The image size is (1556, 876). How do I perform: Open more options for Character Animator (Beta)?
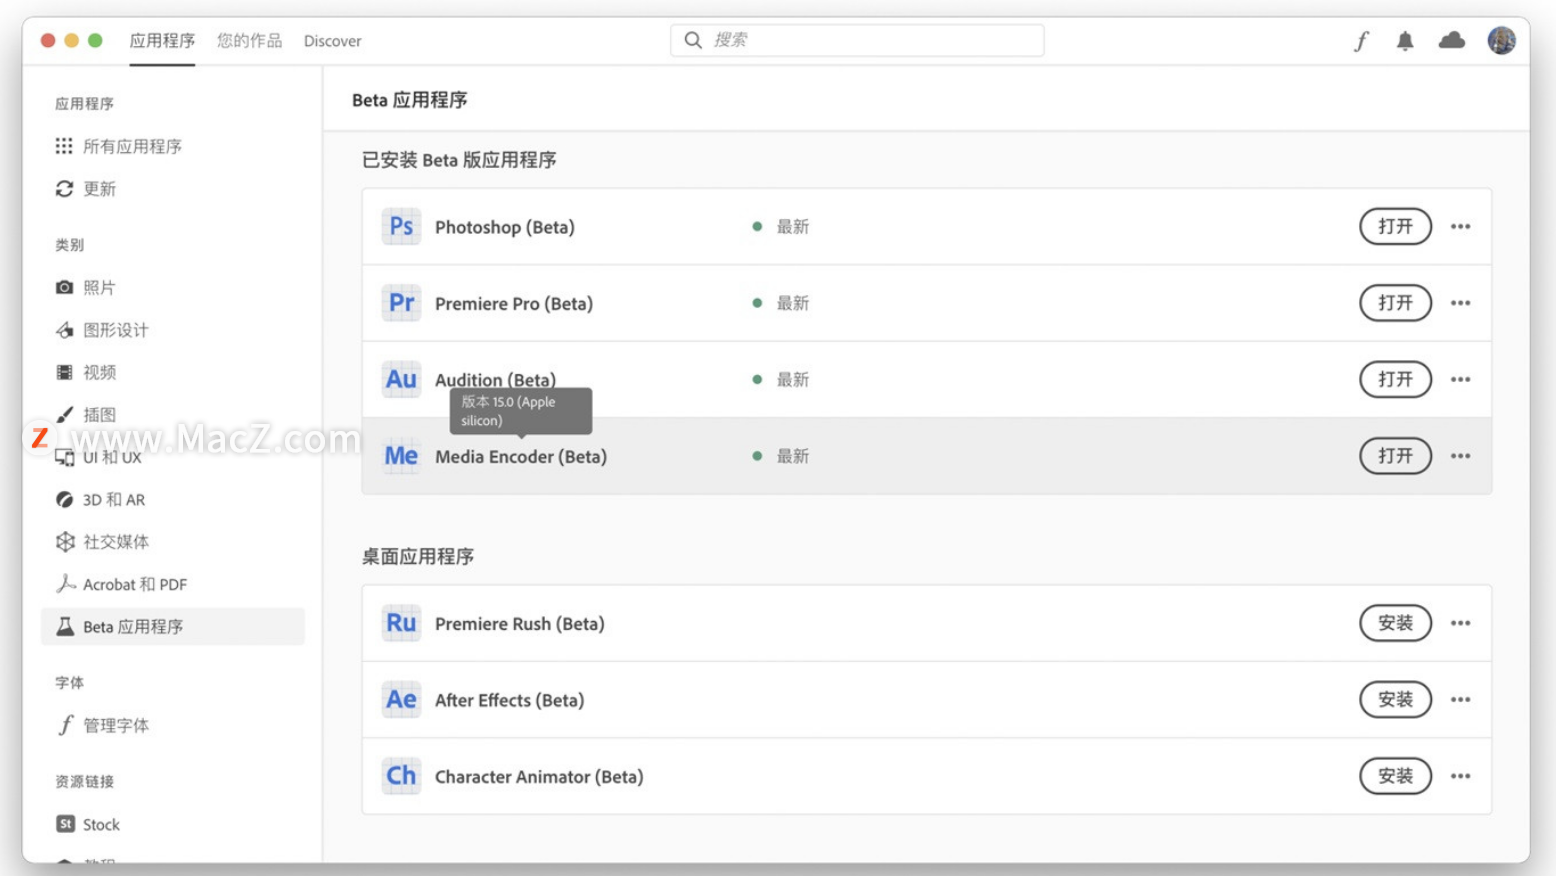(x=1460, y=776)
